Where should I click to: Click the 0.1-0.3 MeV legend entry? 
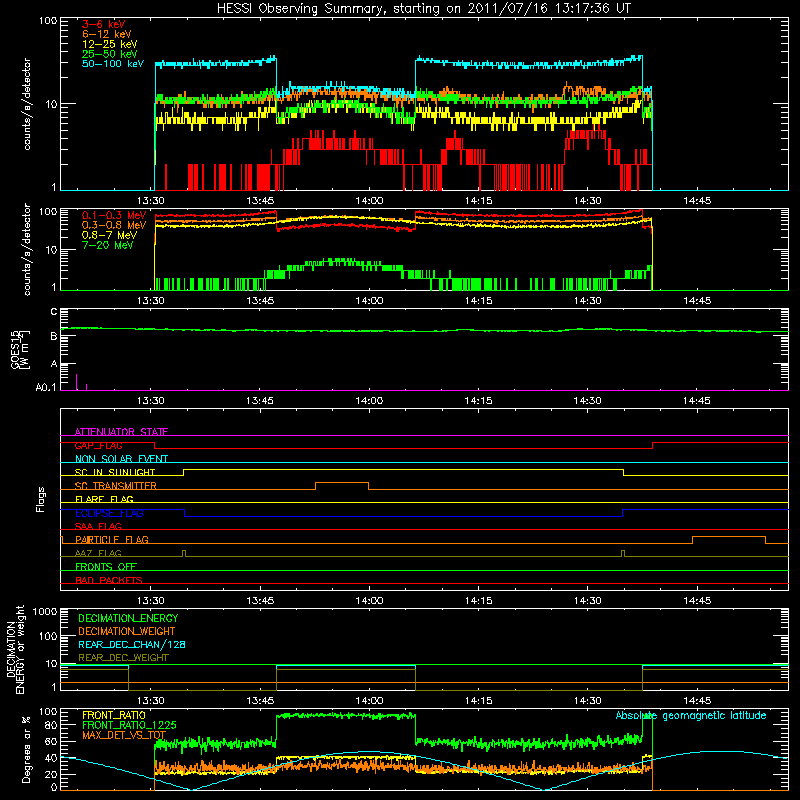114,215
